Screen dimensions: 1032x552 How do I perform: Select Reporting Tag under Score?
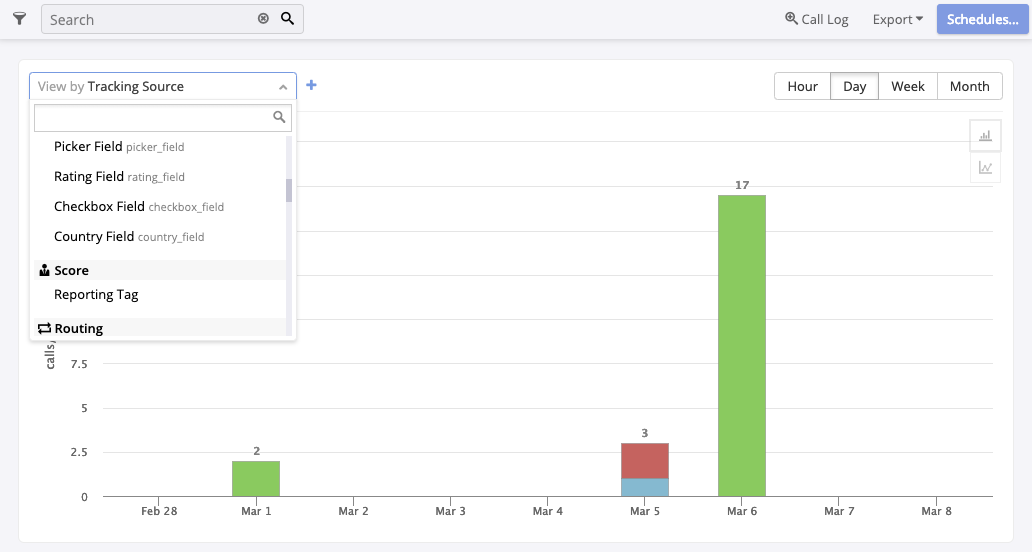tap(96, 295)
